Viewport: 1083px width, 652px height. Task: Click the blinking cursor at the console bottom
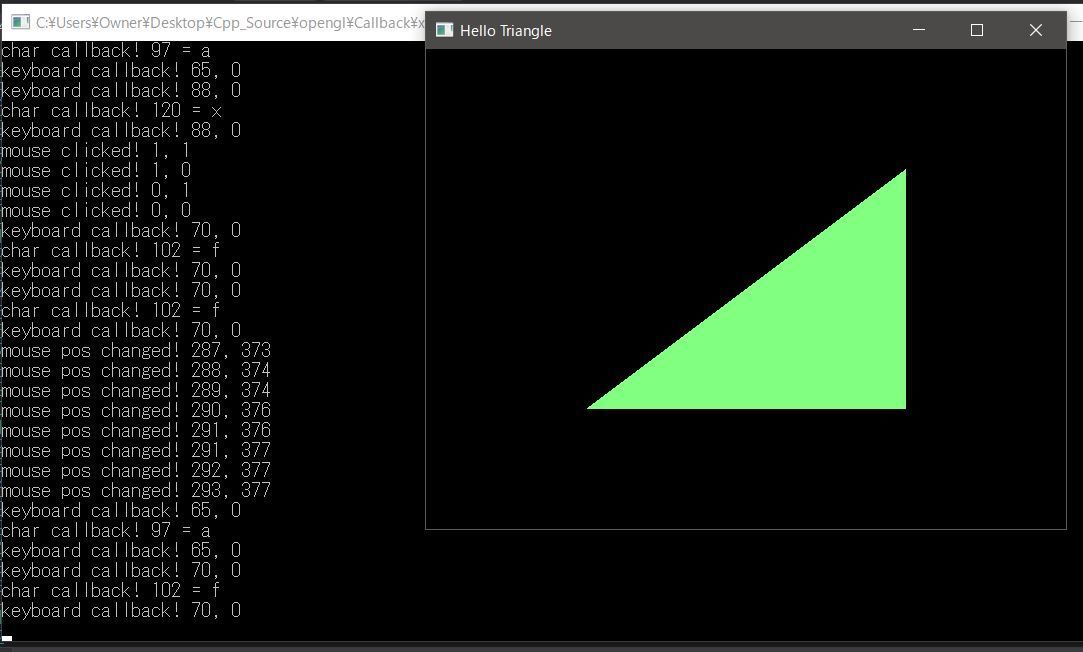point(7,639)
